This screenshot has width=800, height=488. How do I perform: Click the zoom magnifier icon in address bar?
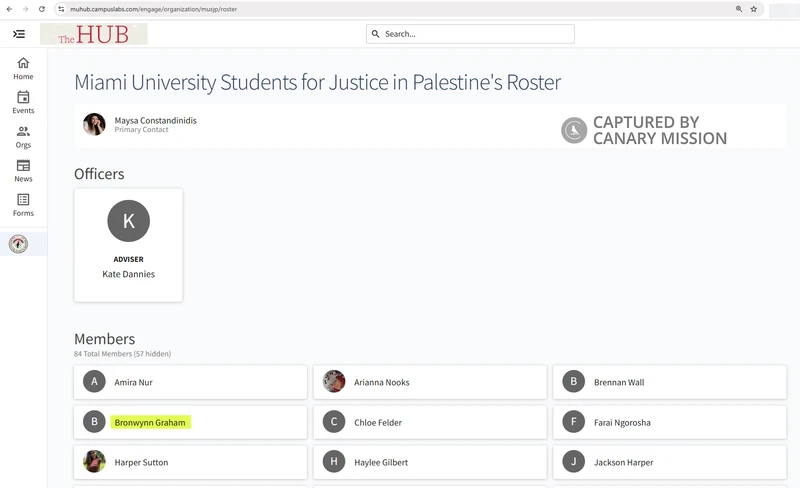pyautogui.click(x=739, y=9)
